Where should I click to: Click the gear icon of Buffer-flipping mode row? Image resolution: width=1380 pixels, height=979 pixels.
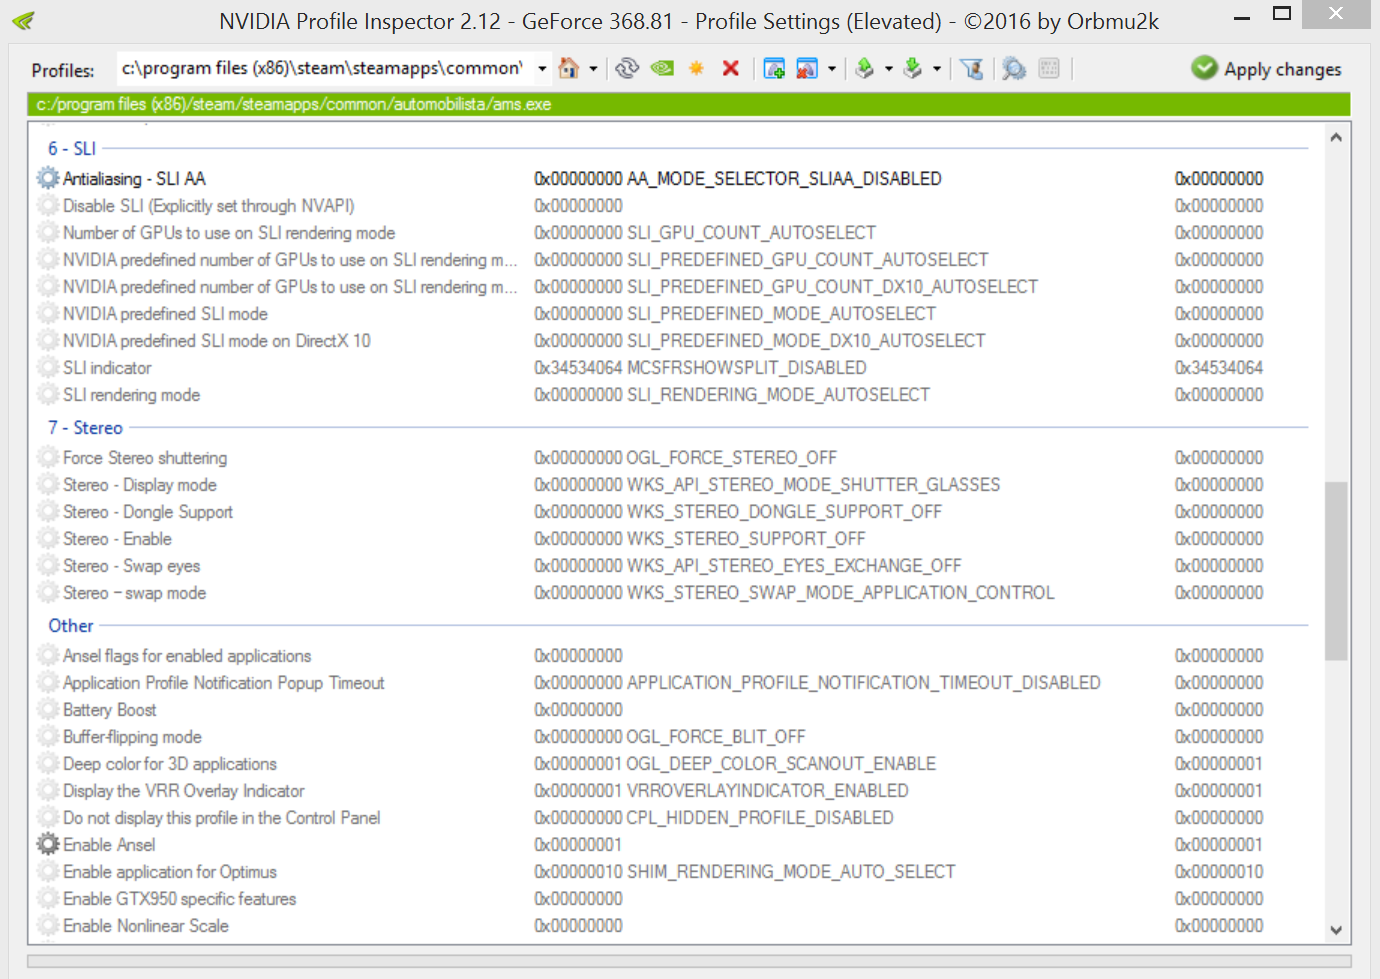tap(48, 736)
